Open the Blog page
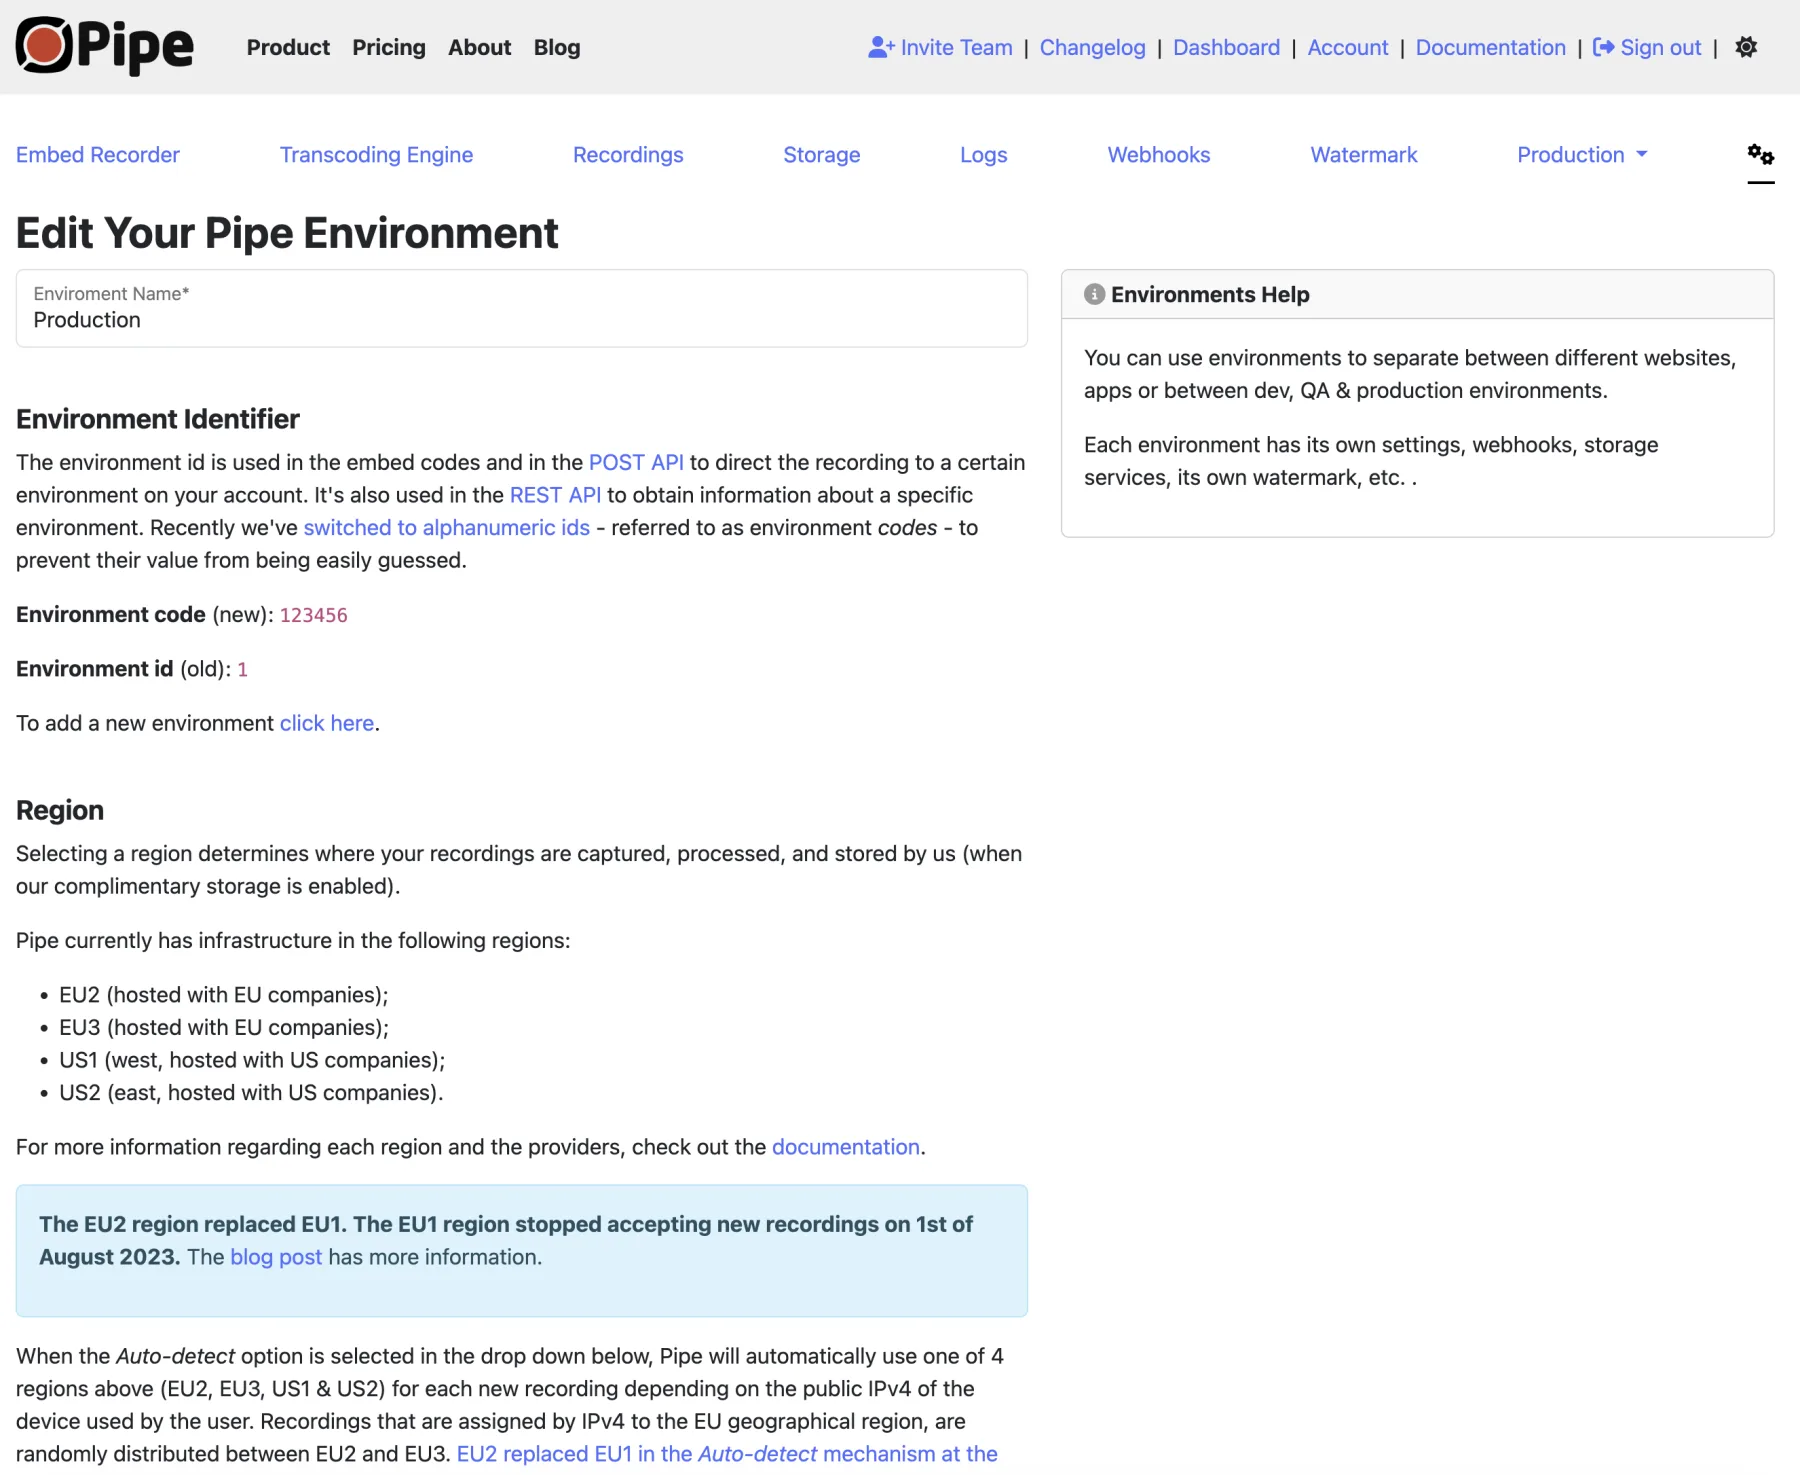This screenshot has height=1475, width=1800. 557,47
